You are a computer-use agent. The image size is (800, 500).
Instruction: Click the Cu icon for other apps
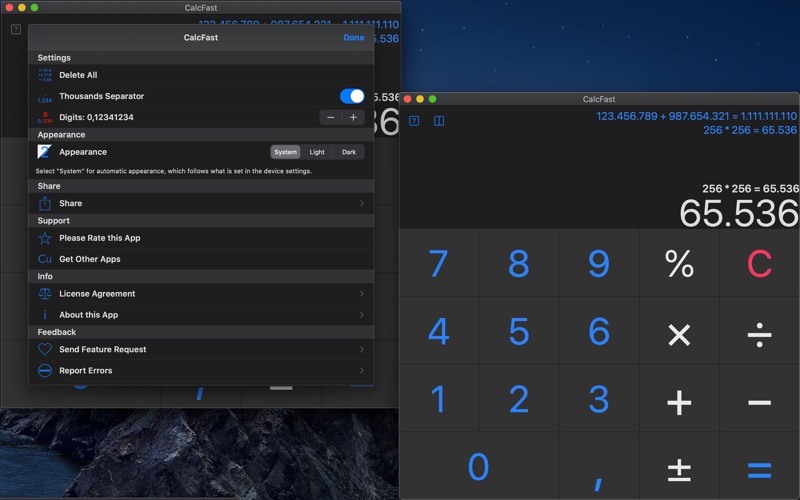(45, 259)
